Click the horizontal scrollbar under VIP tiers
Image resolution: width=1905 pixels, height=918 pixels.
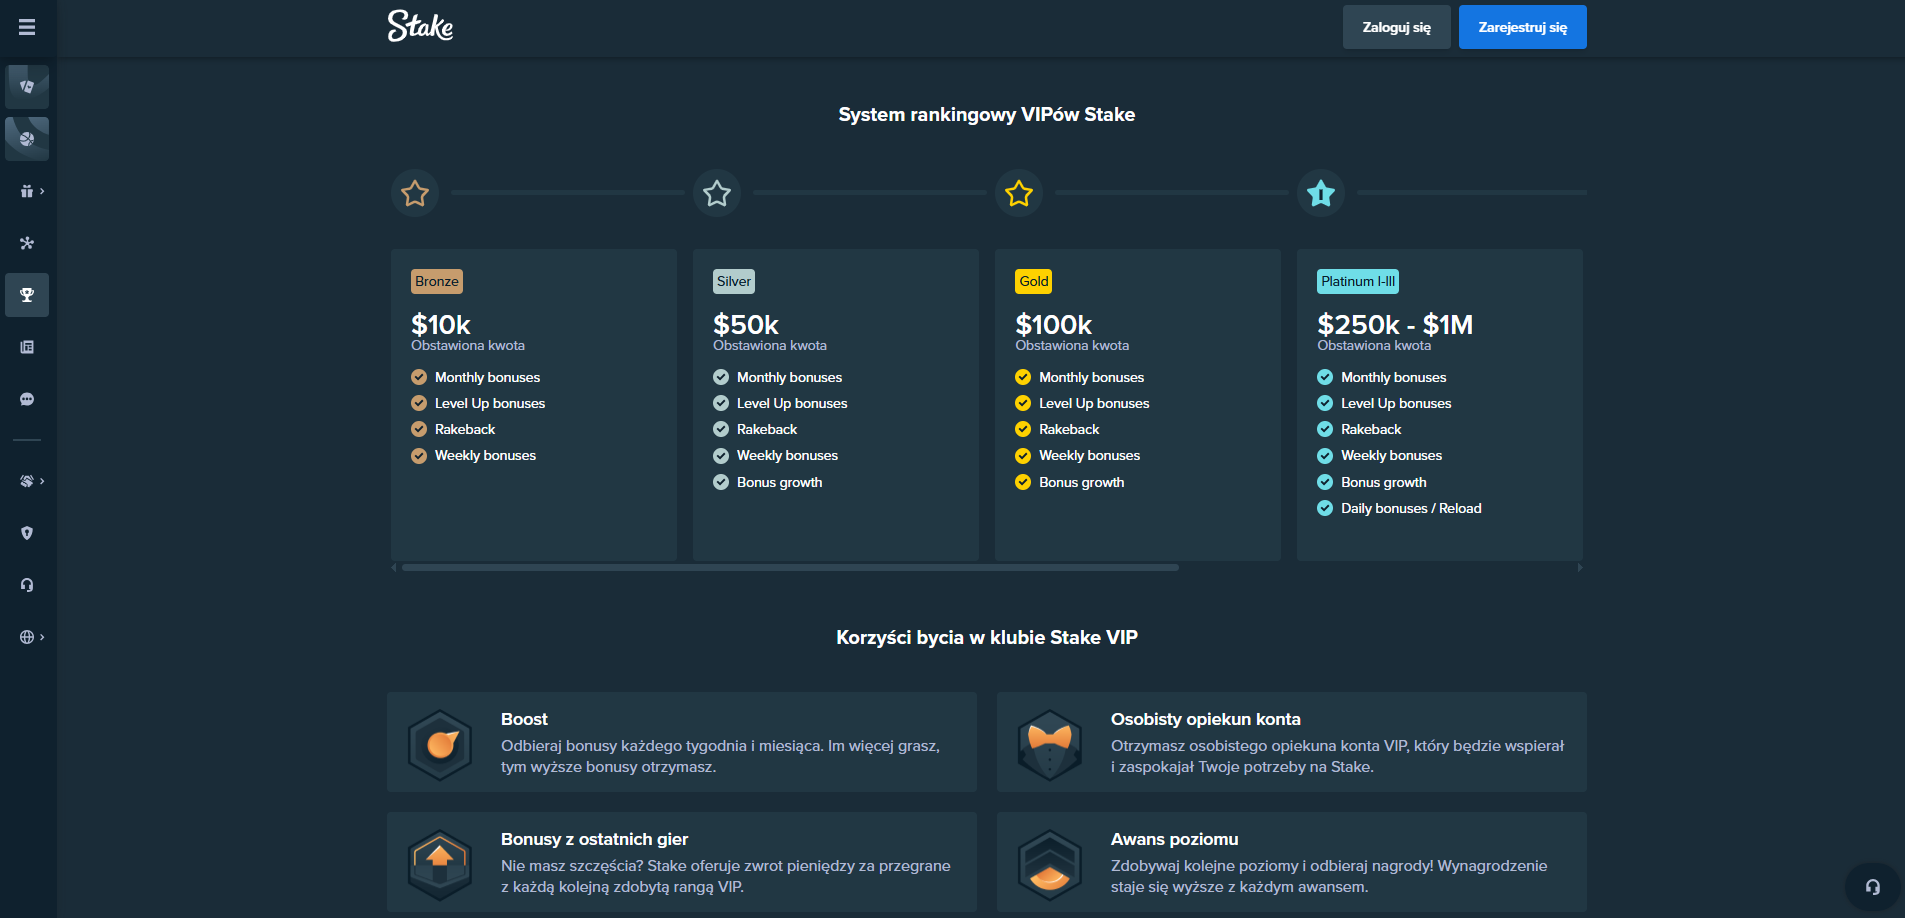pyautogui.click(x=790, y=567)
